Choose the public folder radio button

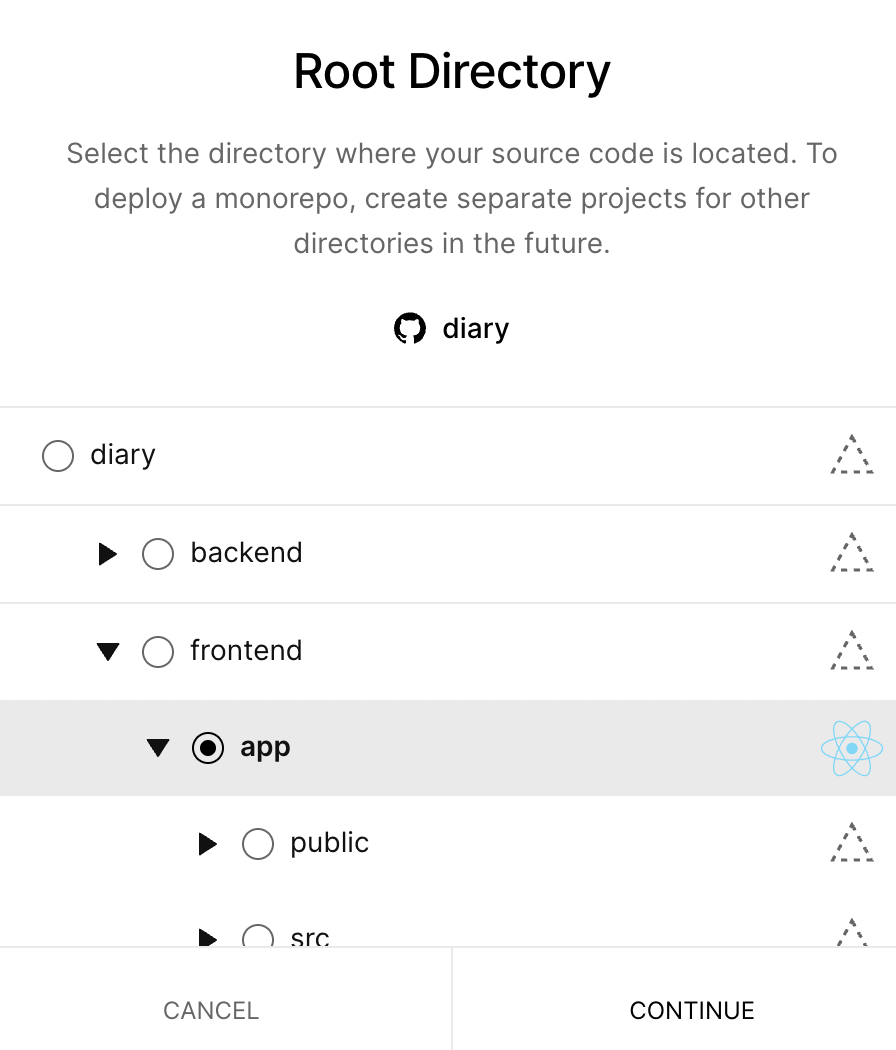pos(258,844)
